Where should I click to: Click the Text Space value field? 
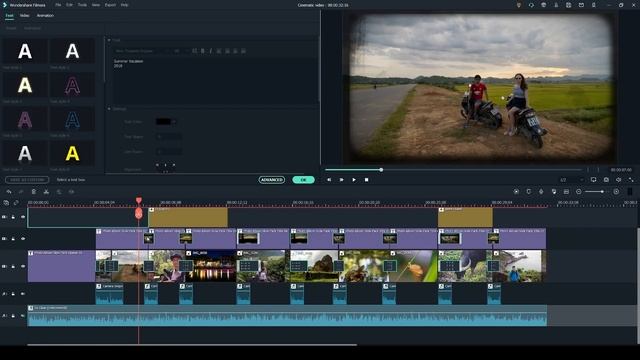[x=169, y=137]
